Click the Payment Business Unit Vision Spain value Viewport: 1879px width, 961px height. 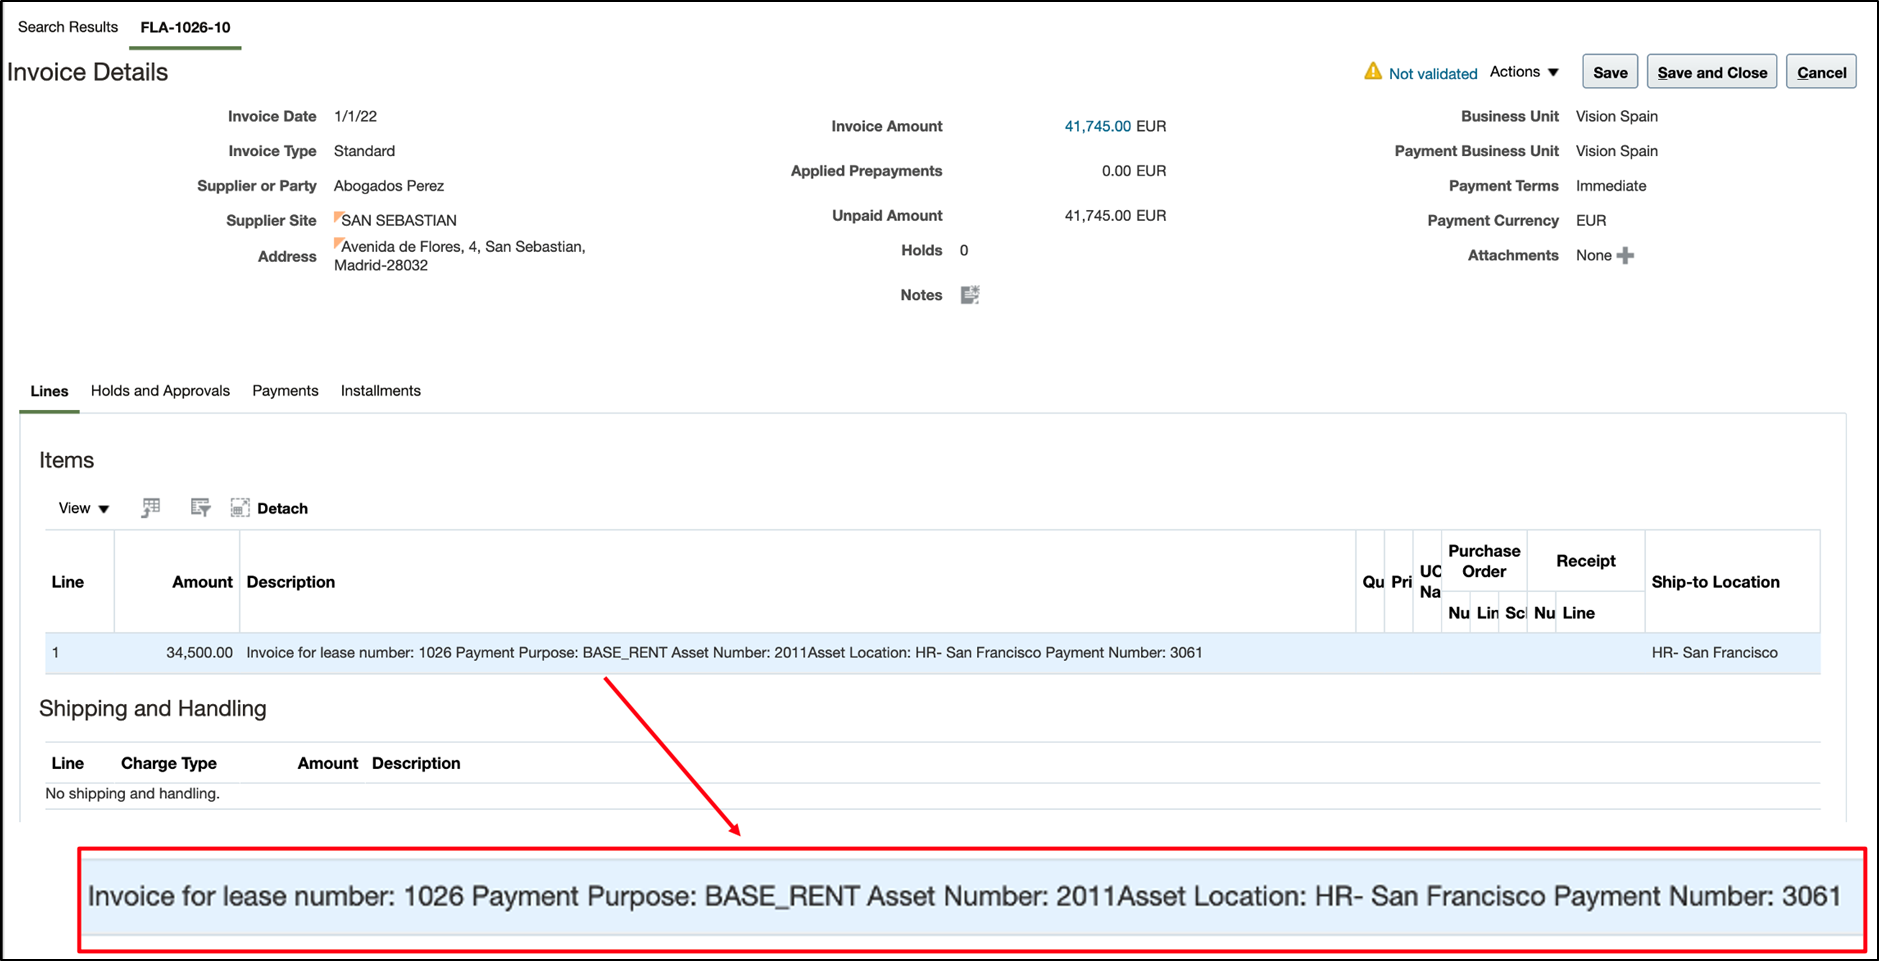(1617, 151)
